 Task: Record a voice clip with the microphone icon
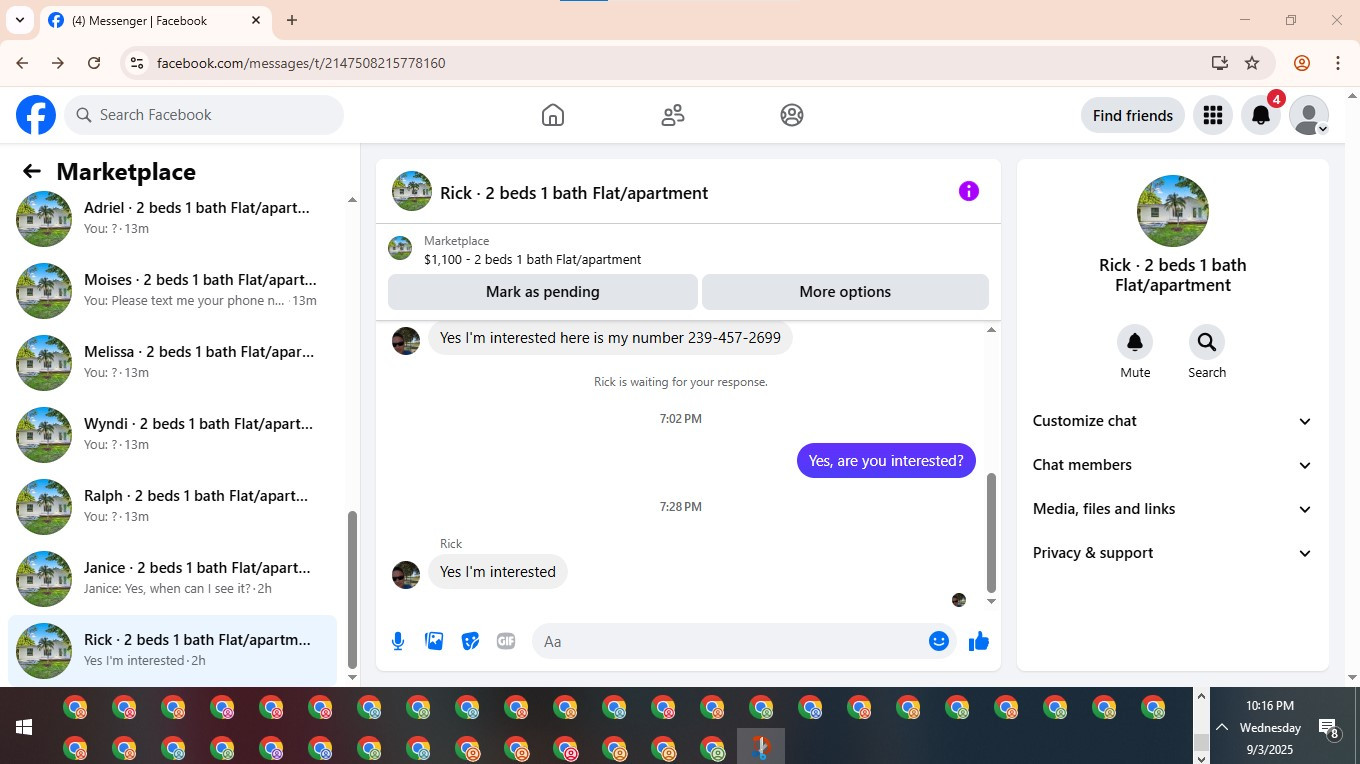point(398,641)
